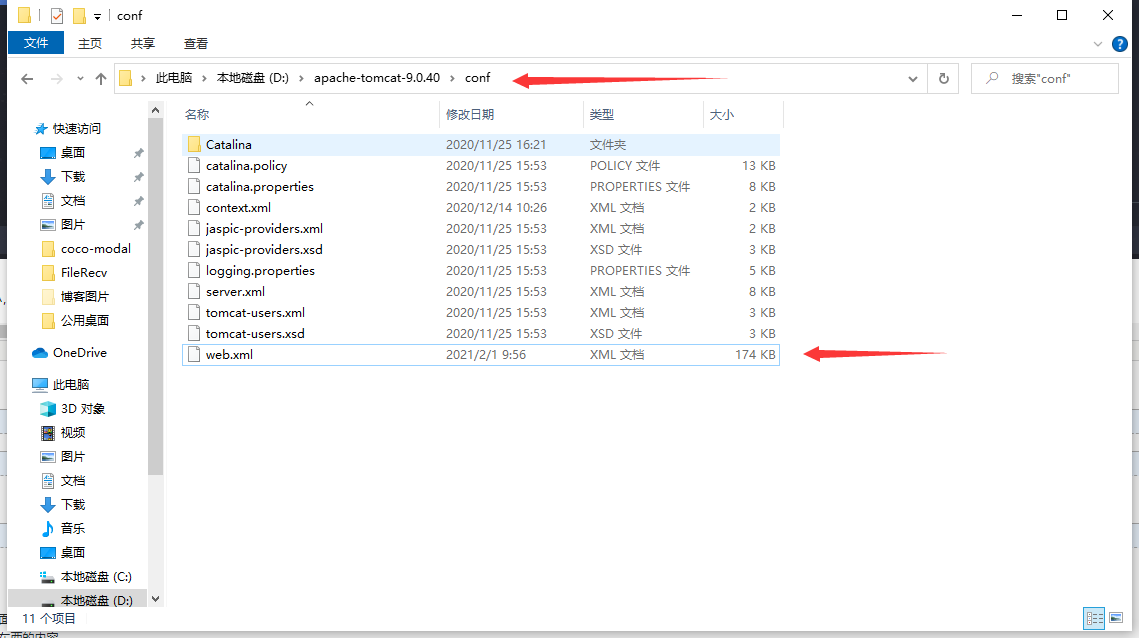Unpin 图片 from quick access

(x=138, y=225)
